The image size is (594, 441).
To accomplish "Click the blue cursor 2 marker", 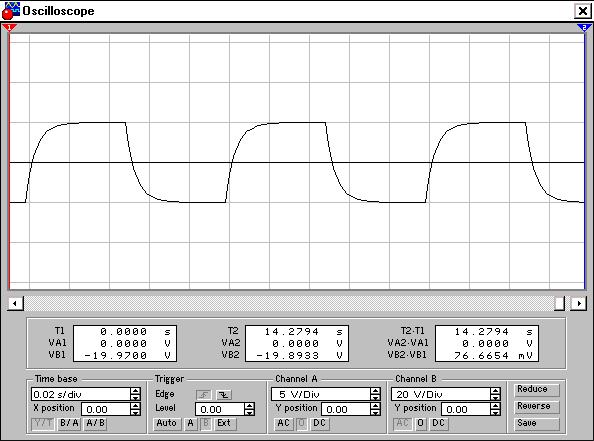I will pyautogui.click(x=584, y=27).
